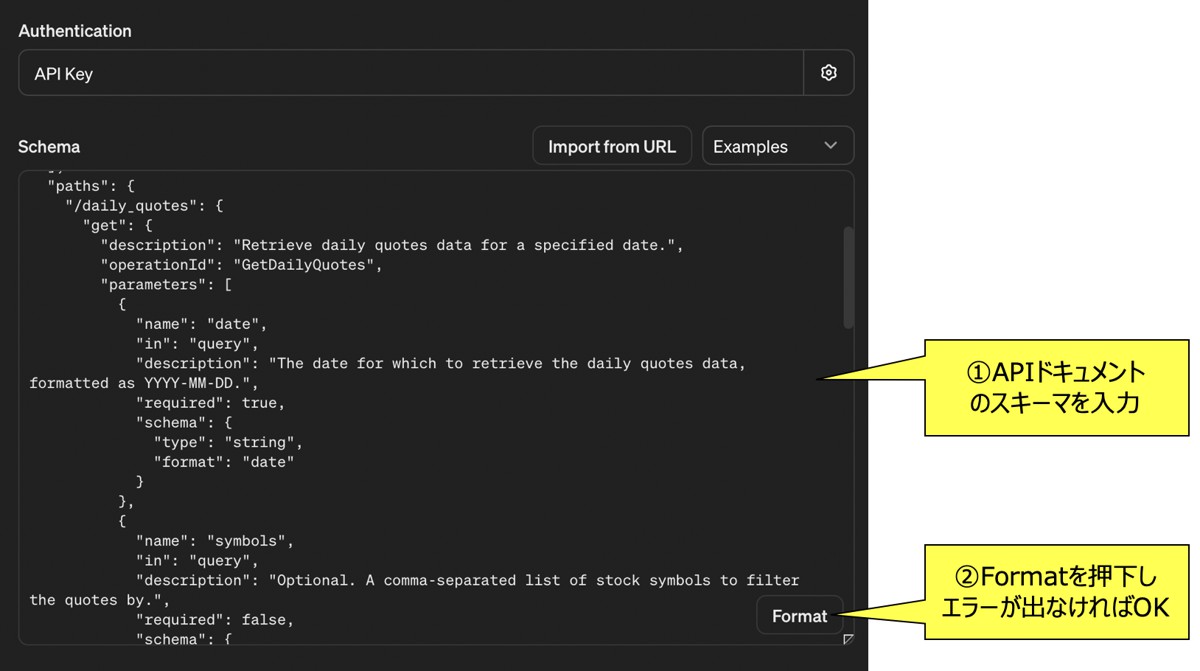
Task: Open the Examples dropdown
Action: pos(777,146)
